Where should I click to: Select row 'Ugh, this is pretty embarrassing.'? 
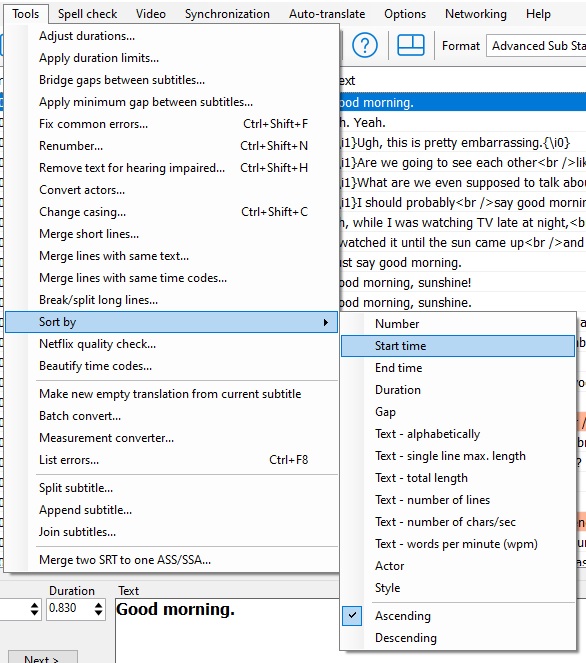[463, 142]
